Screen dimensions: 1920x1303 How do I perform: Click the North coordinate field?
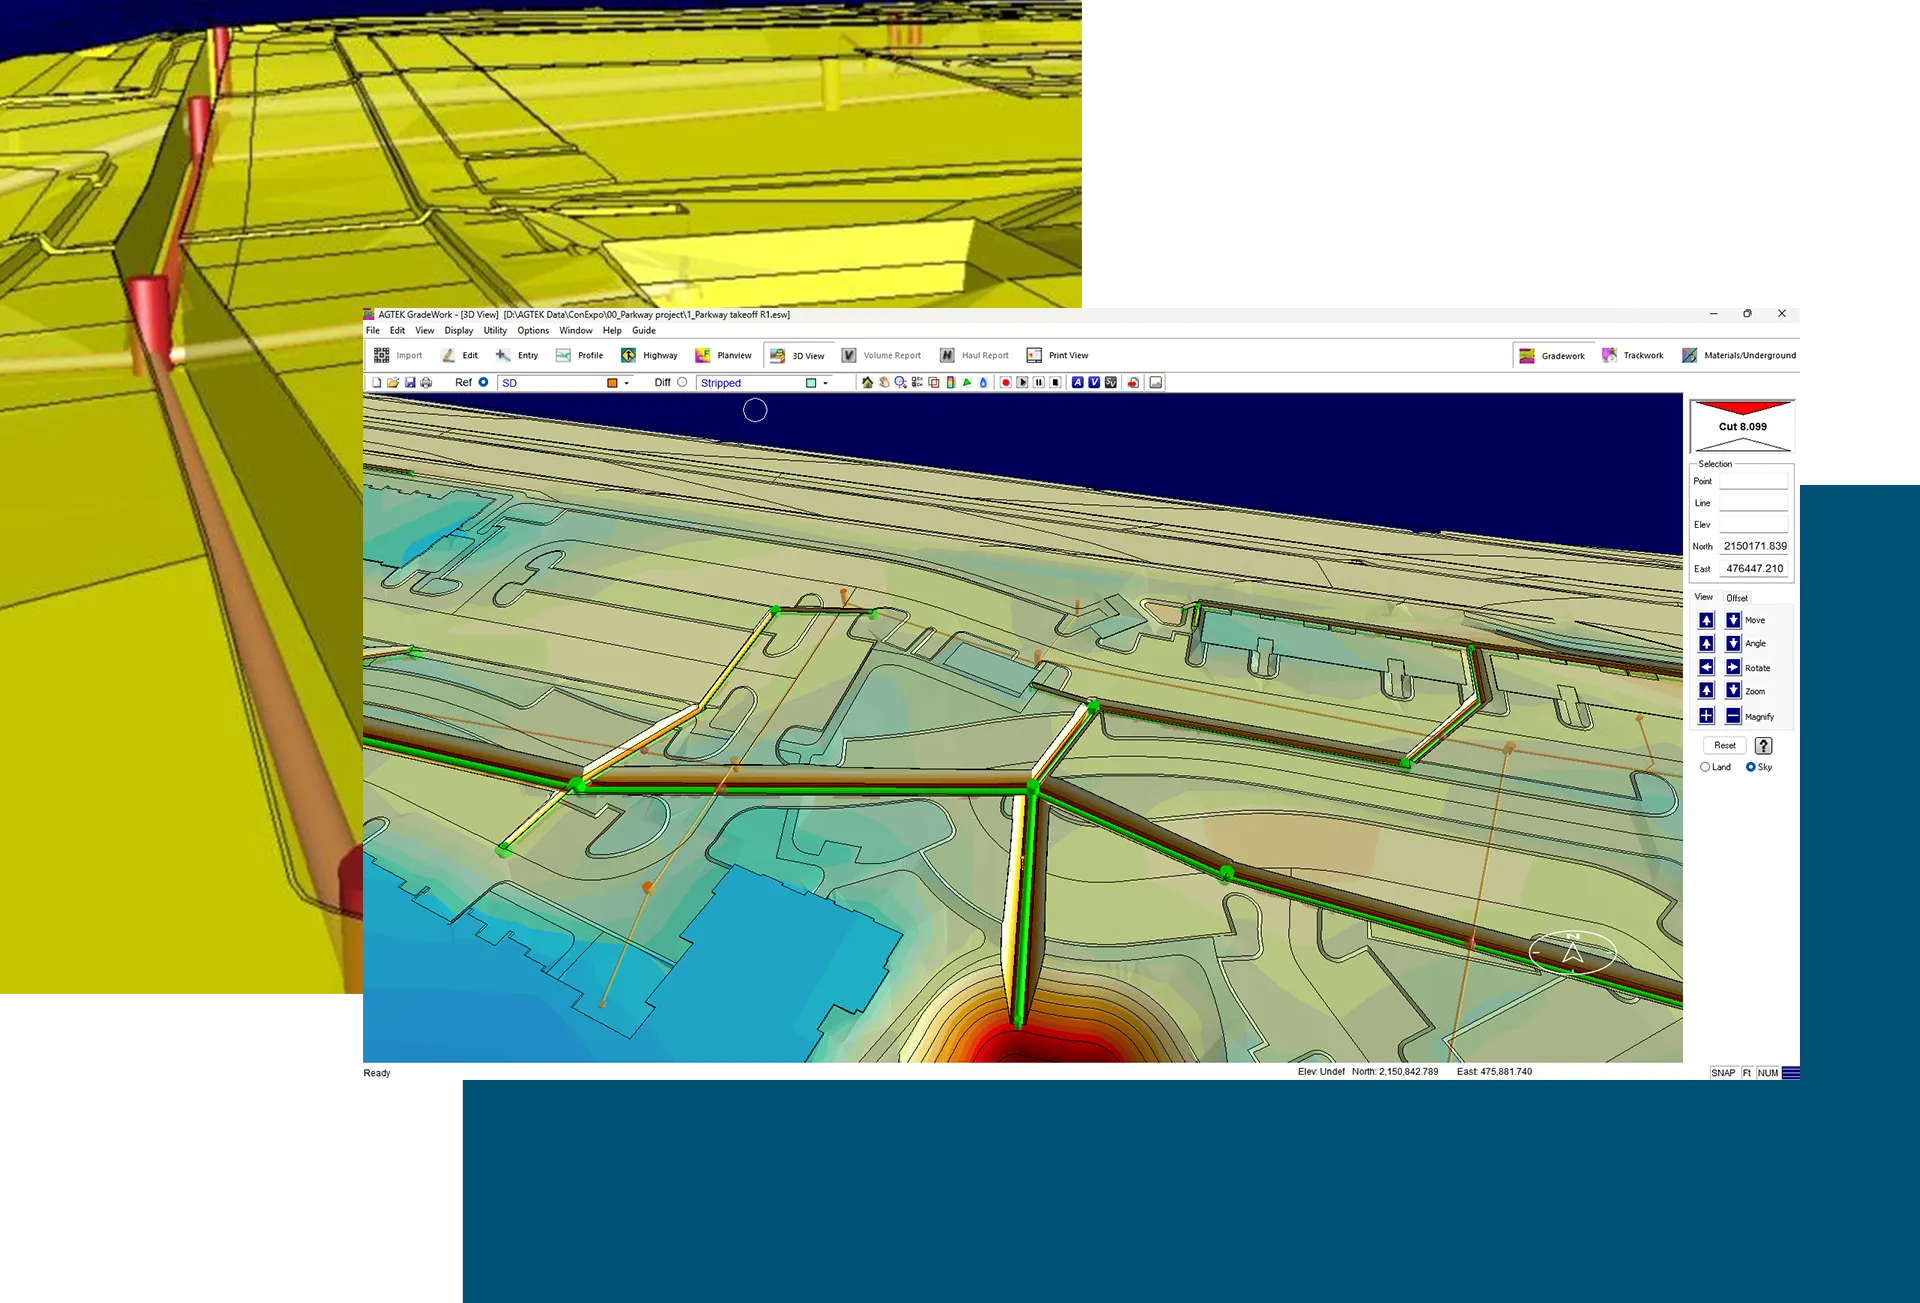[x=1754, y=546]
